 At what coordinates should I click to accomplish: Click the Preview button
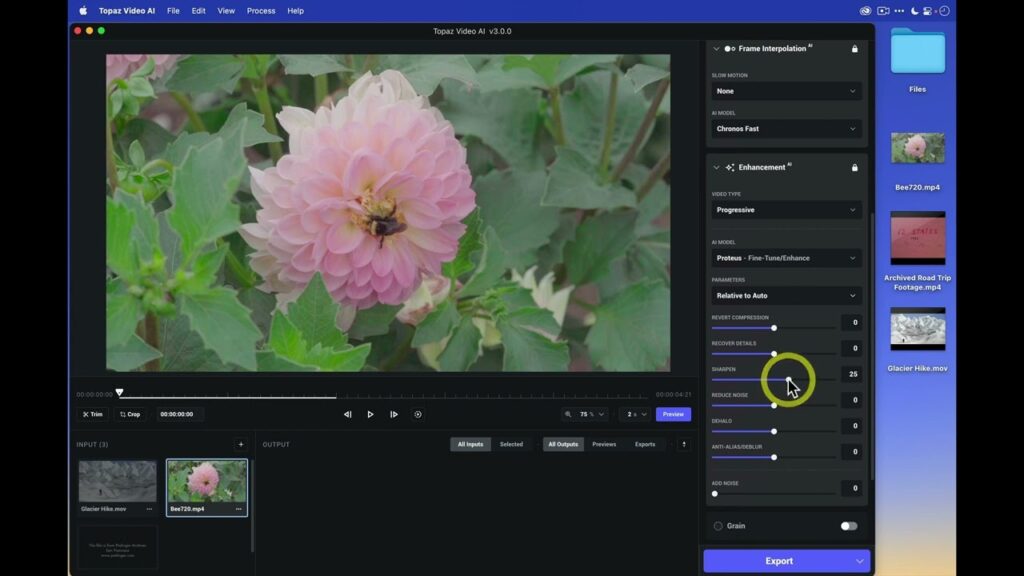673,414
